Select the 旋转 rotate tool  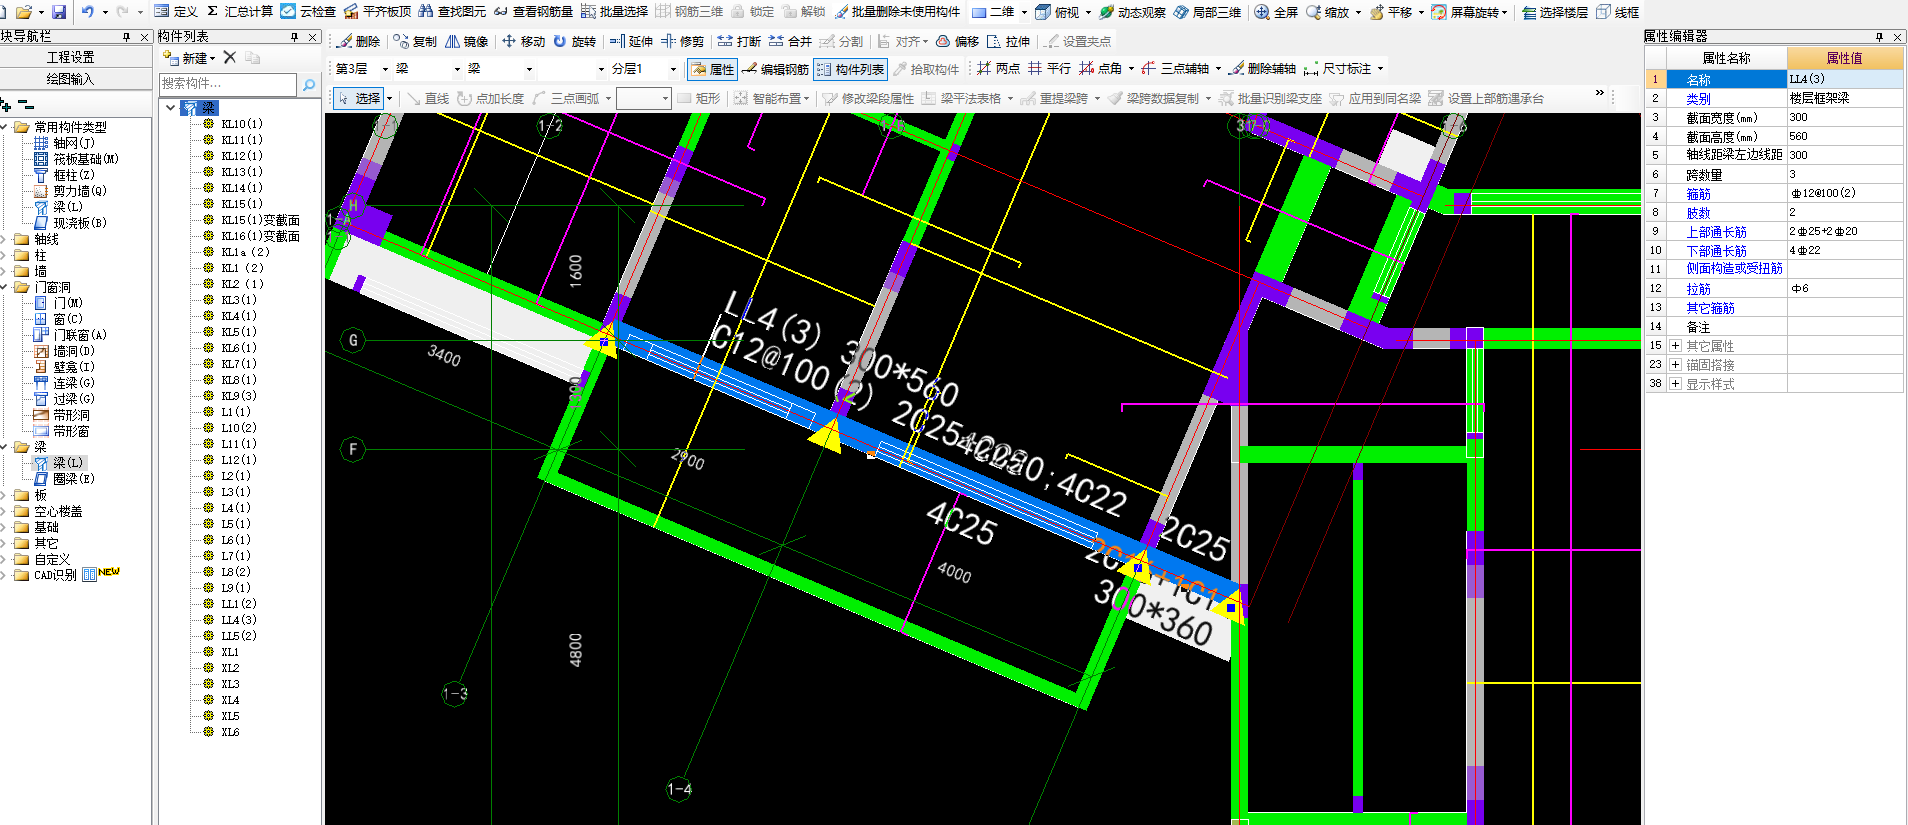coord(574,41)
